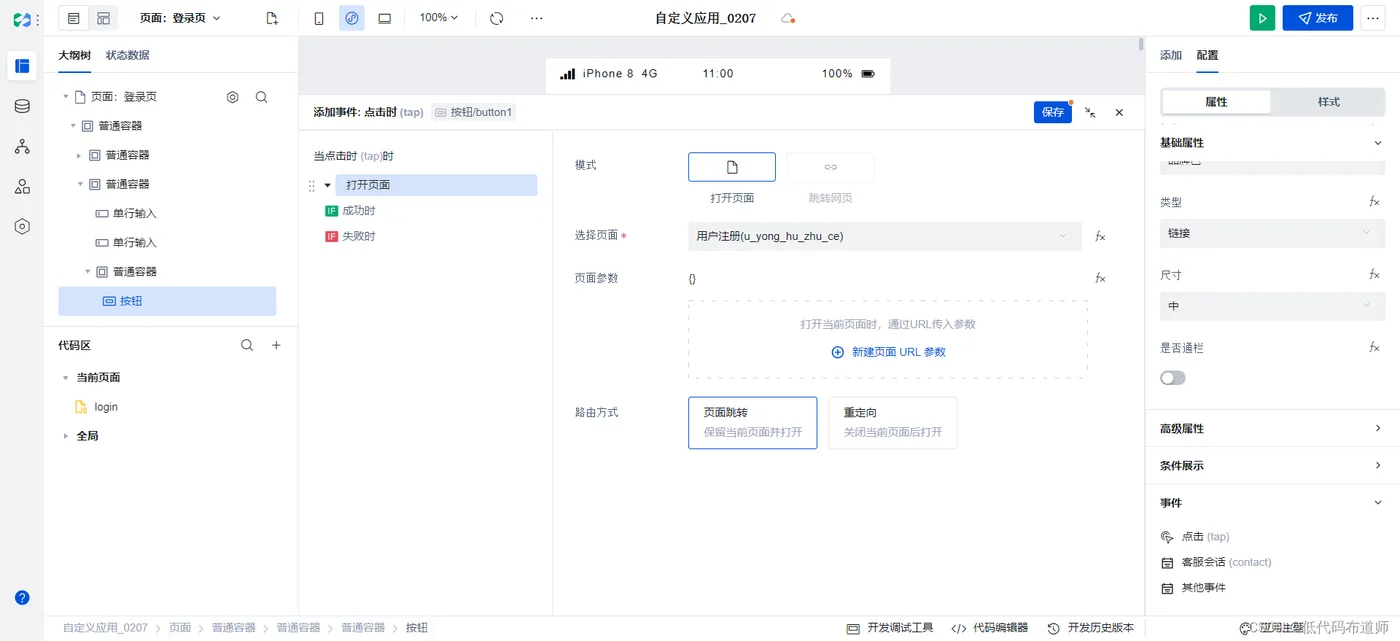The width and height of the screenshot is (1400, 641).
Task: Switch to 大纲树 tab
Action: (x=74, y=55)
